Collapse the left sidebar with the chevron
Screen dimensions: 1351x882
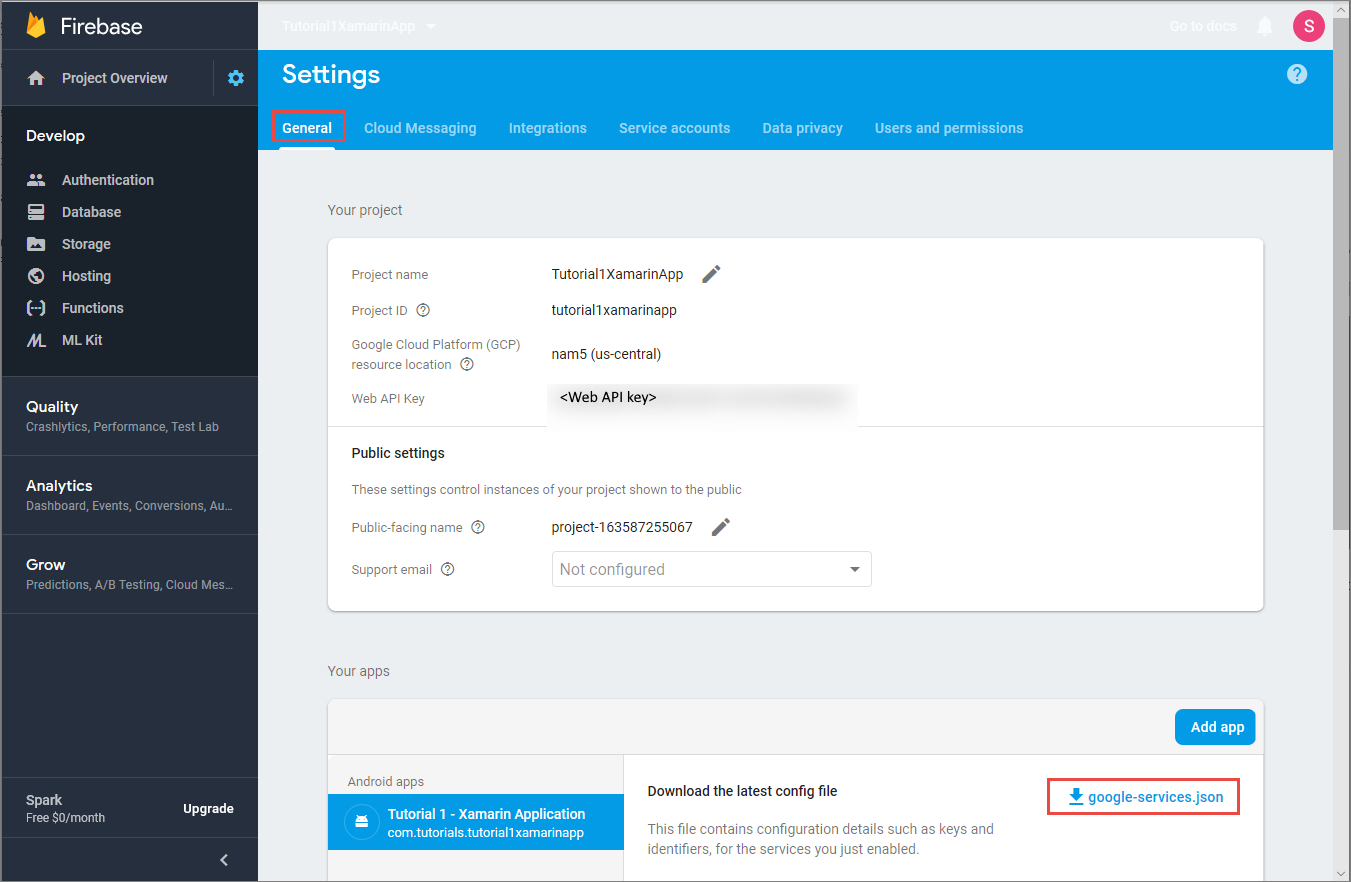[x=224, y=859]
